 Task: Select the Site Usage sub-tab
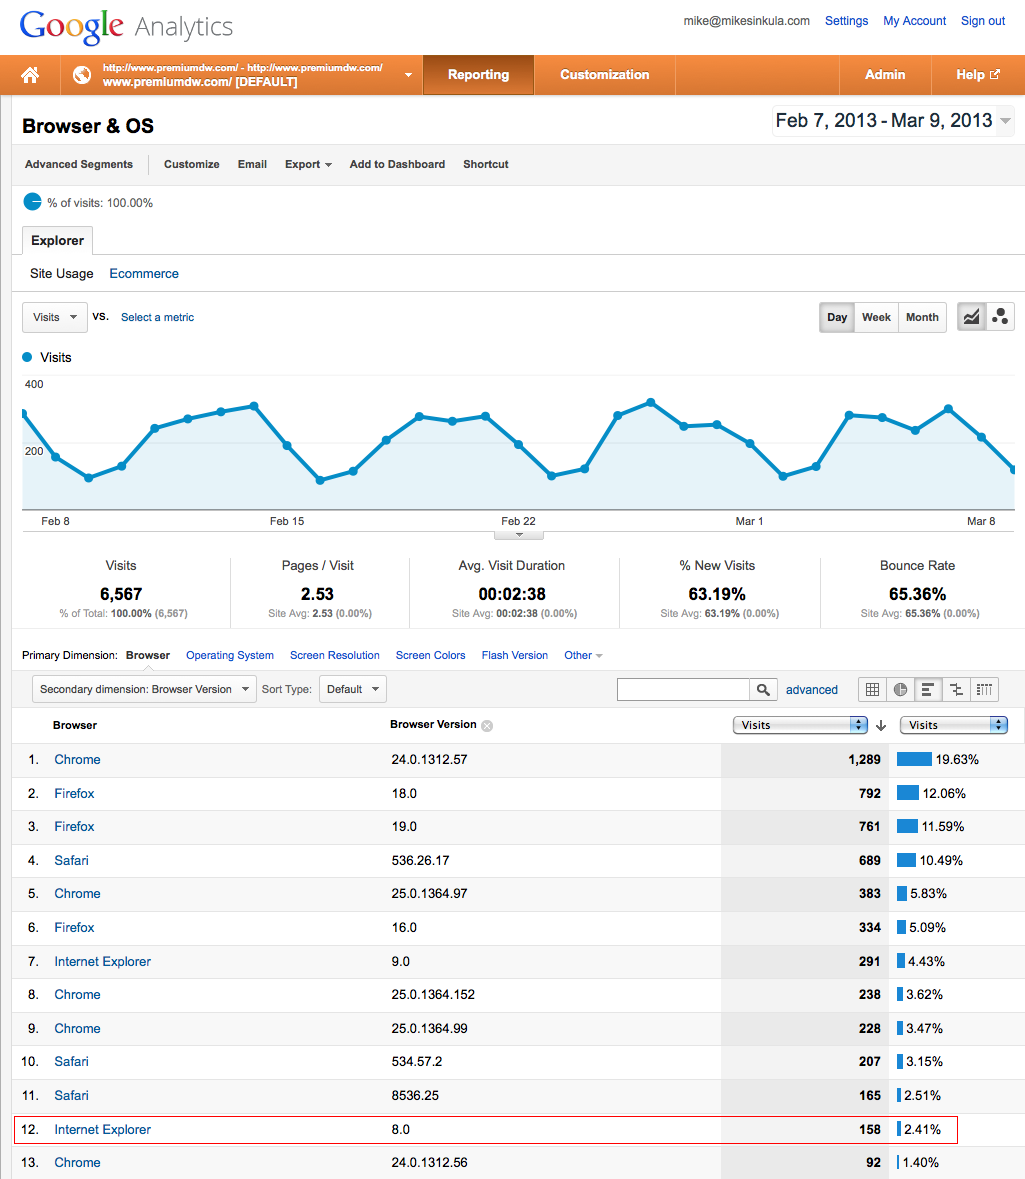pos(62,274)
